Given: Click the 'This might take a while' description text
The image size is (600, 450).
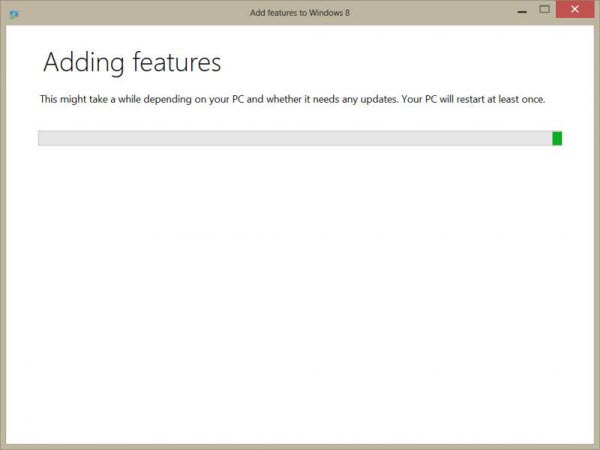Looking at the screenshot, I should pos(292,99).
